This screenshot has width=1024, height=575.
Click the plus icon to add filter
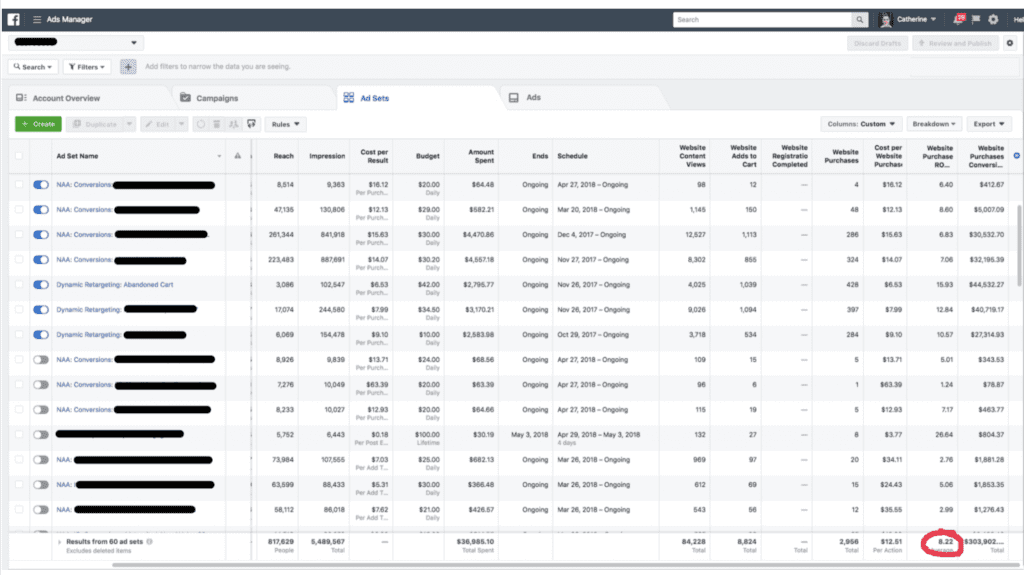tap(128, 67)
